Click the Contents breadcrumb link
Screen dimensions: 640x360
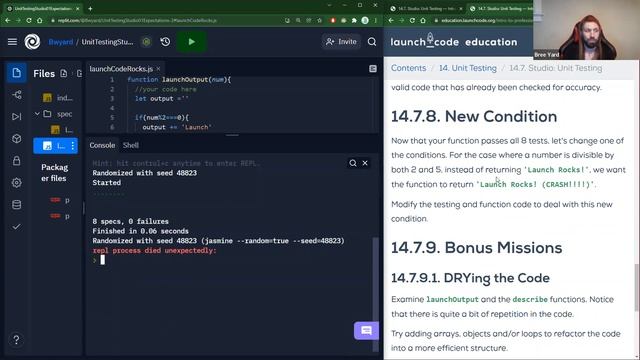[408, 68]
